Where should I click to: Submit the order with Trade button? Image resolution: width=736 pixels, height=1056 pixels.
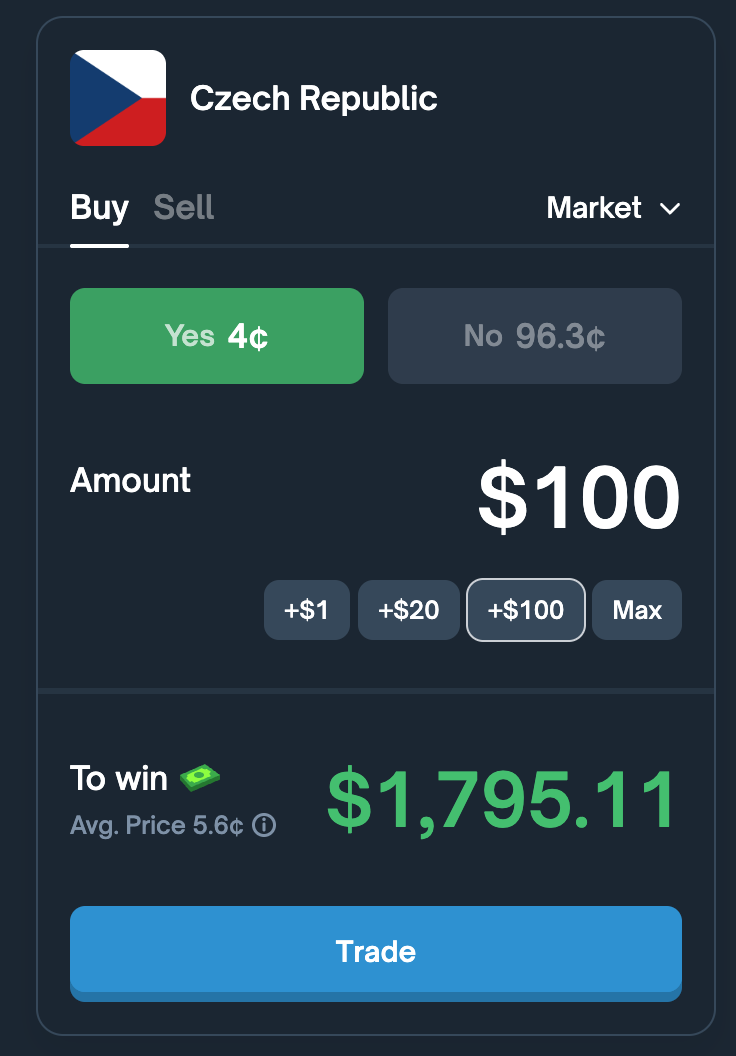click(376, 951)
